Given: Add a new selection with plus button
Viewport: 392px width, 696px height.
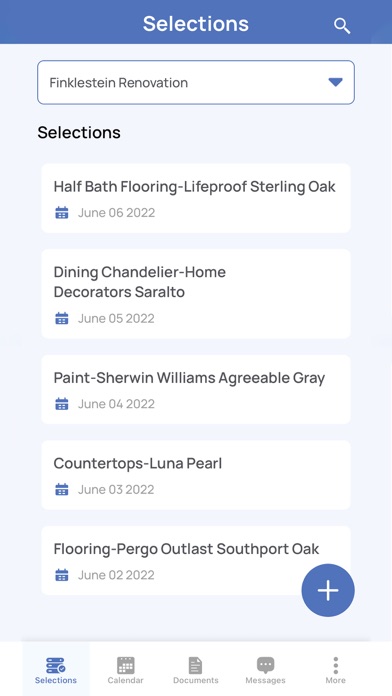Looking at the screenshot, I should (x=328, y=590).
